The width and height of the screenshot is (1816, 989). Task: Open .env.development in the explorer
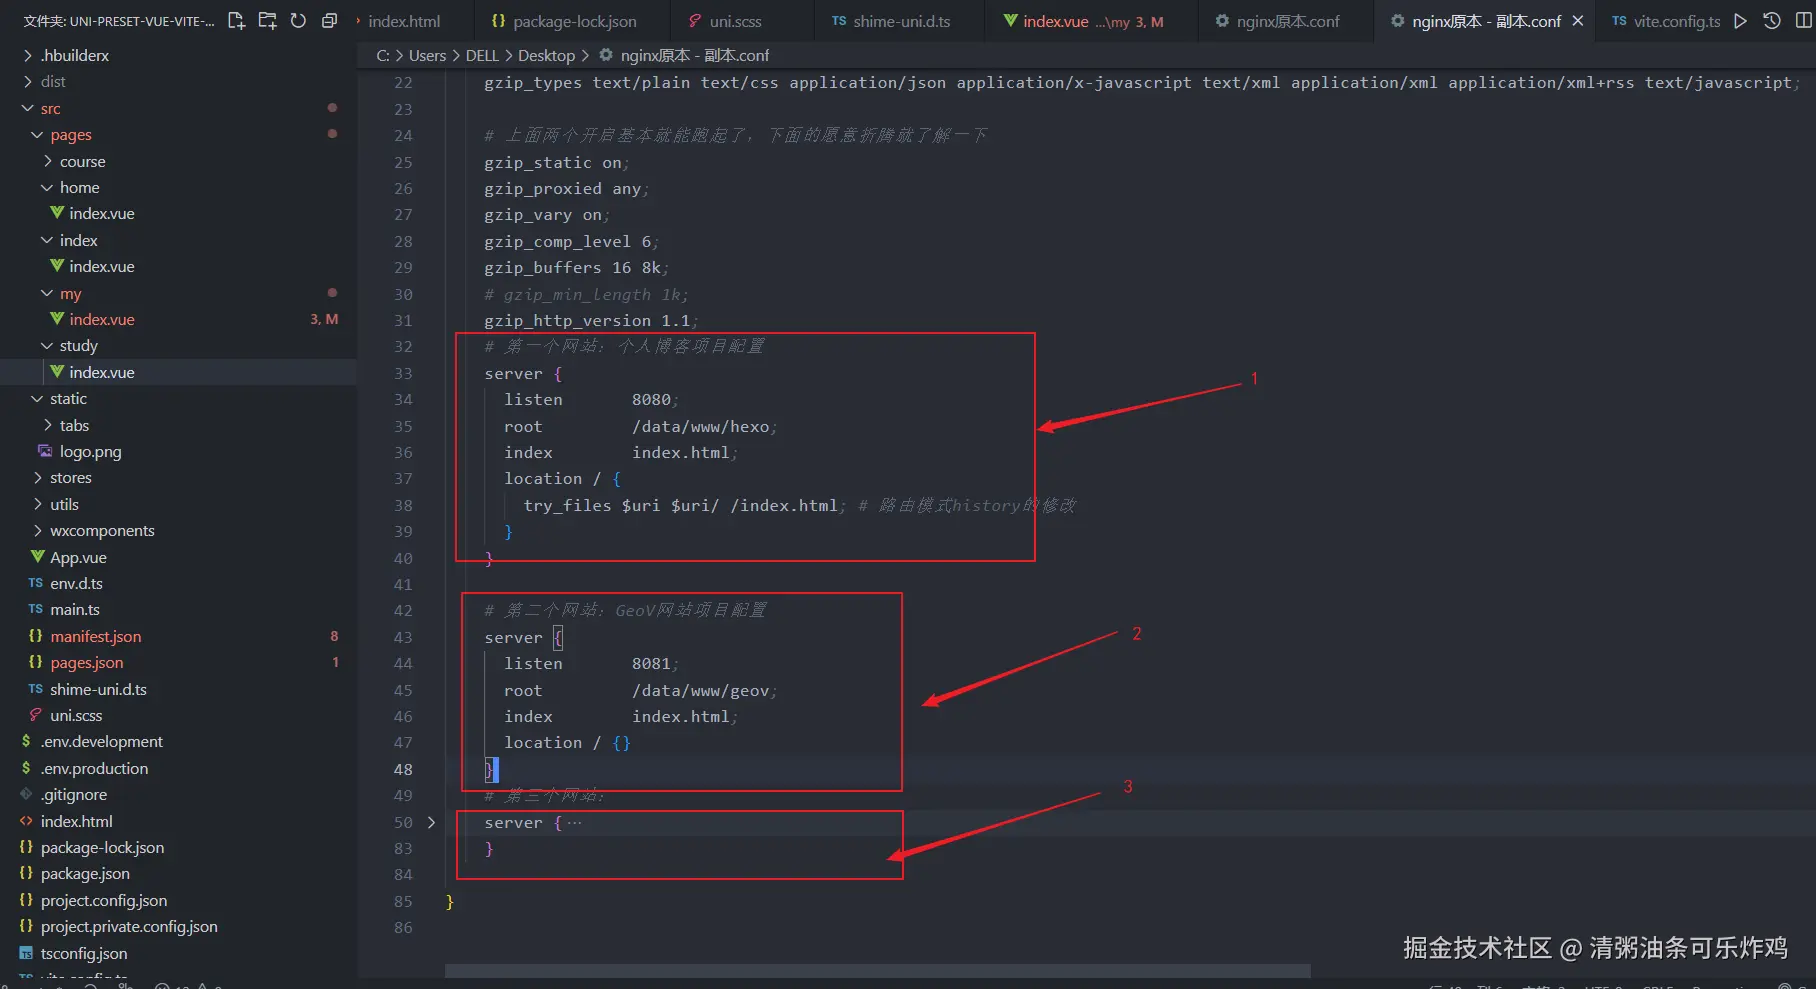(x=101, y=741)
